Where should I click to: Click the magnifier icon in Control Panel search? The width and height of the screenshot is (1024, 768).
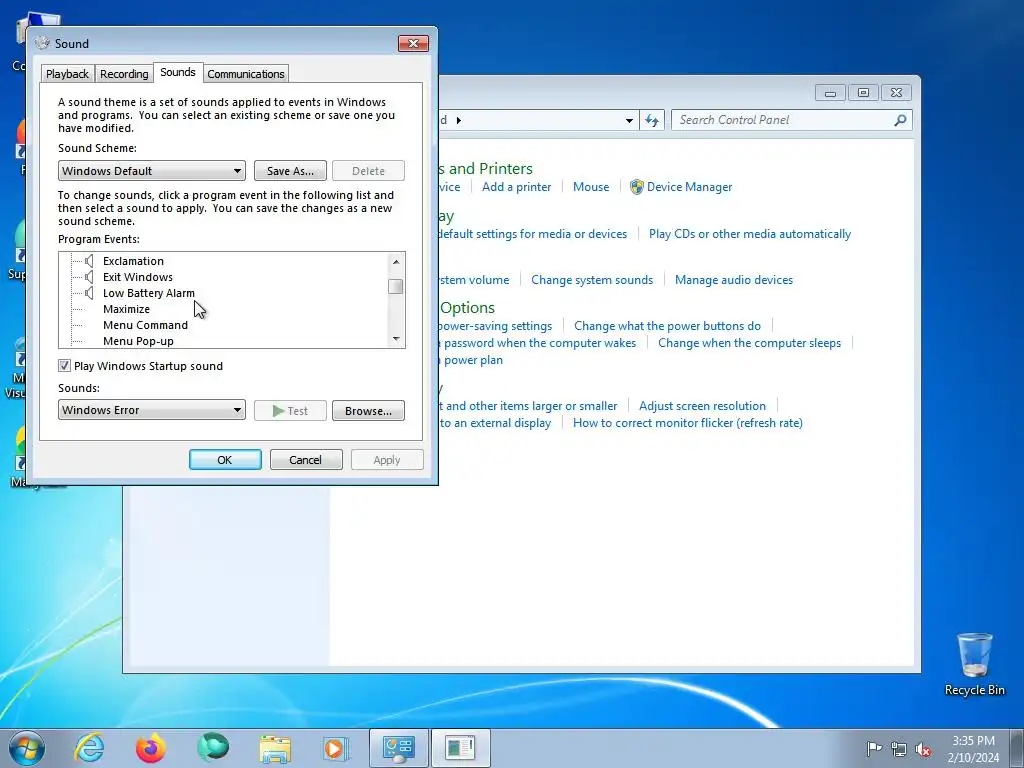coord(900,120)
